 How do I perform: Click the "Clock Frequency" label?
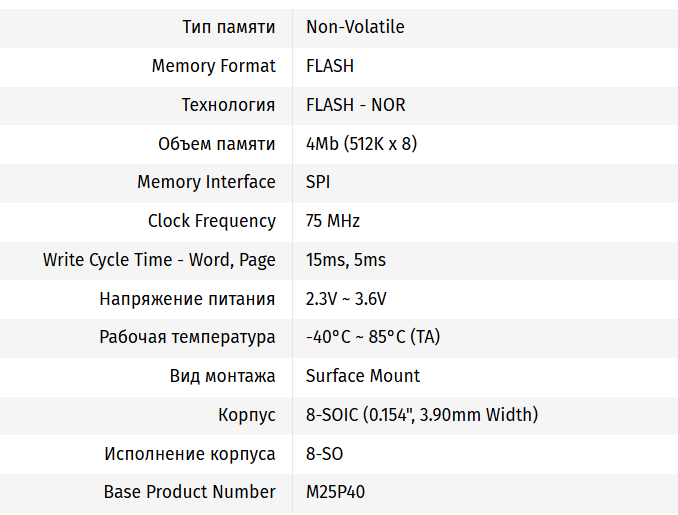coord(211,221)
